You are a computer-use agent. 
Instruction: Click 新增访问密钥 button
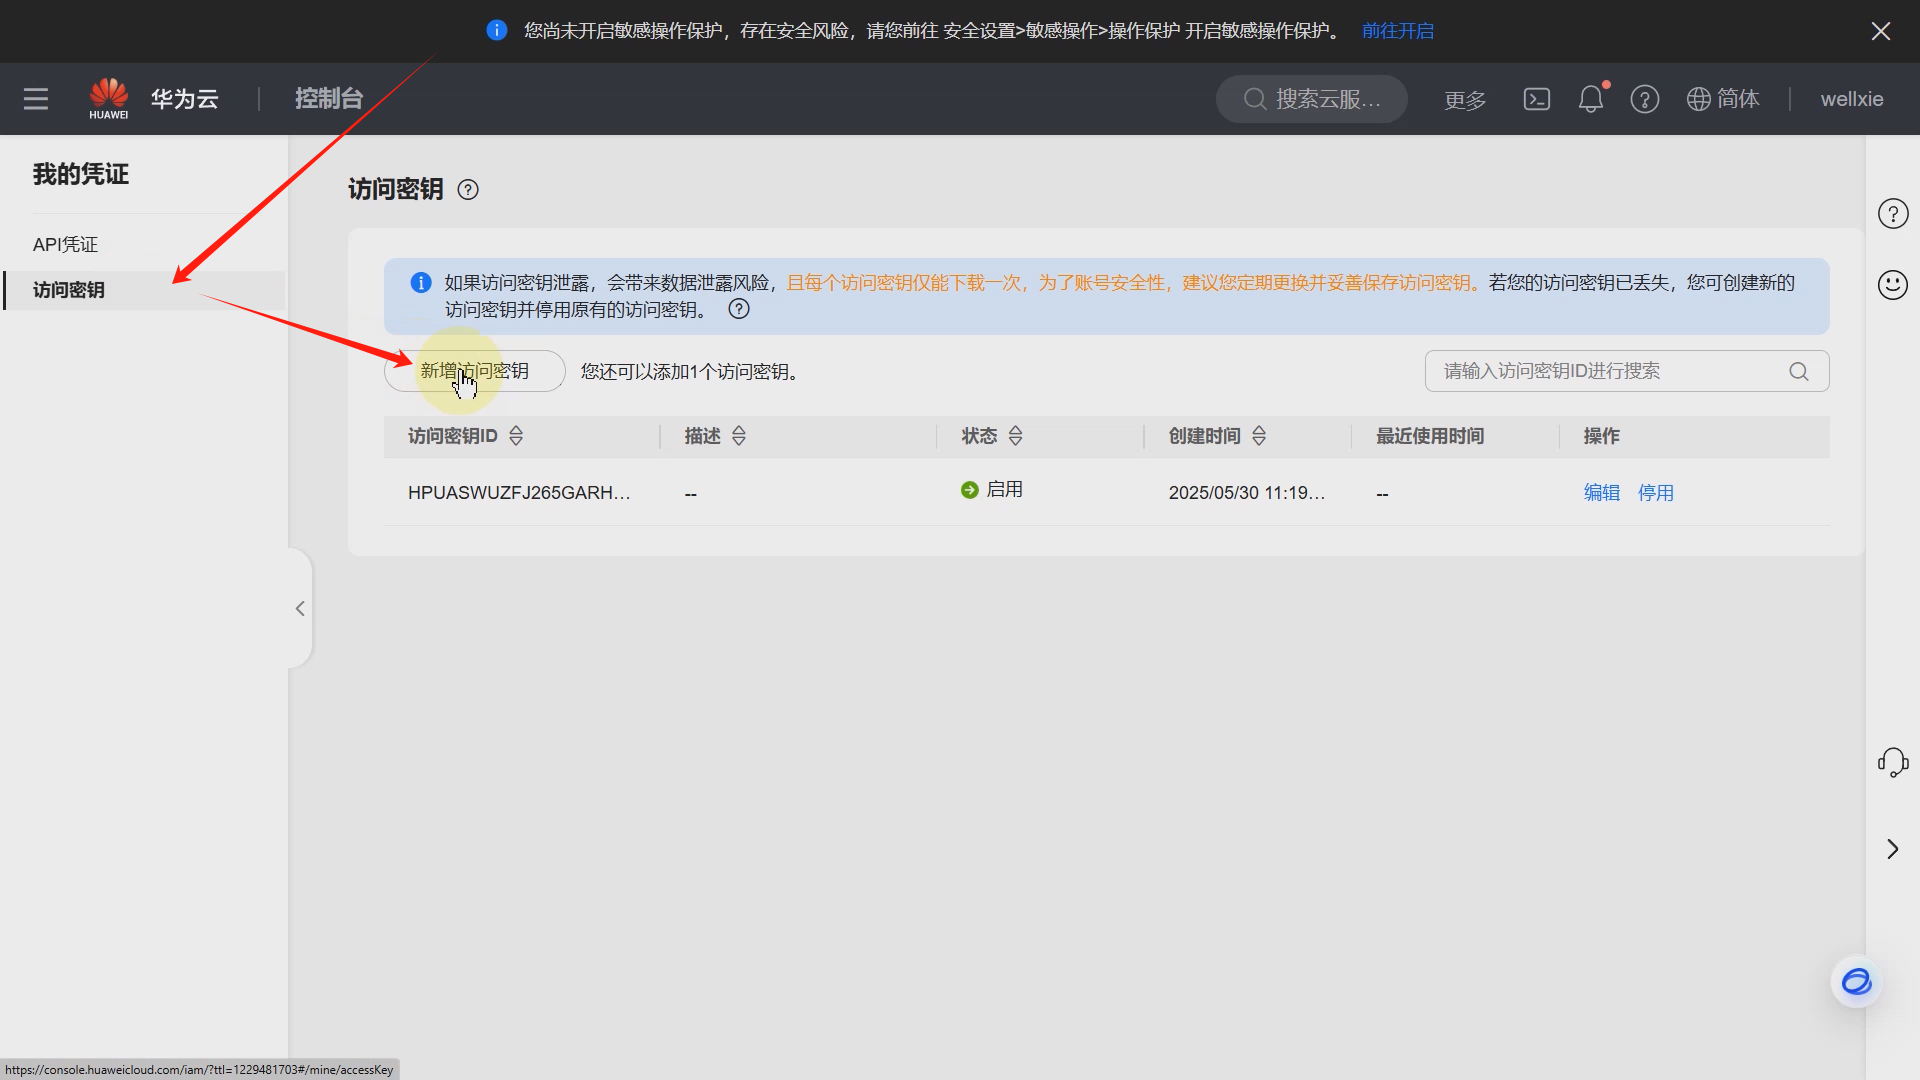click(x=474, y=371)
